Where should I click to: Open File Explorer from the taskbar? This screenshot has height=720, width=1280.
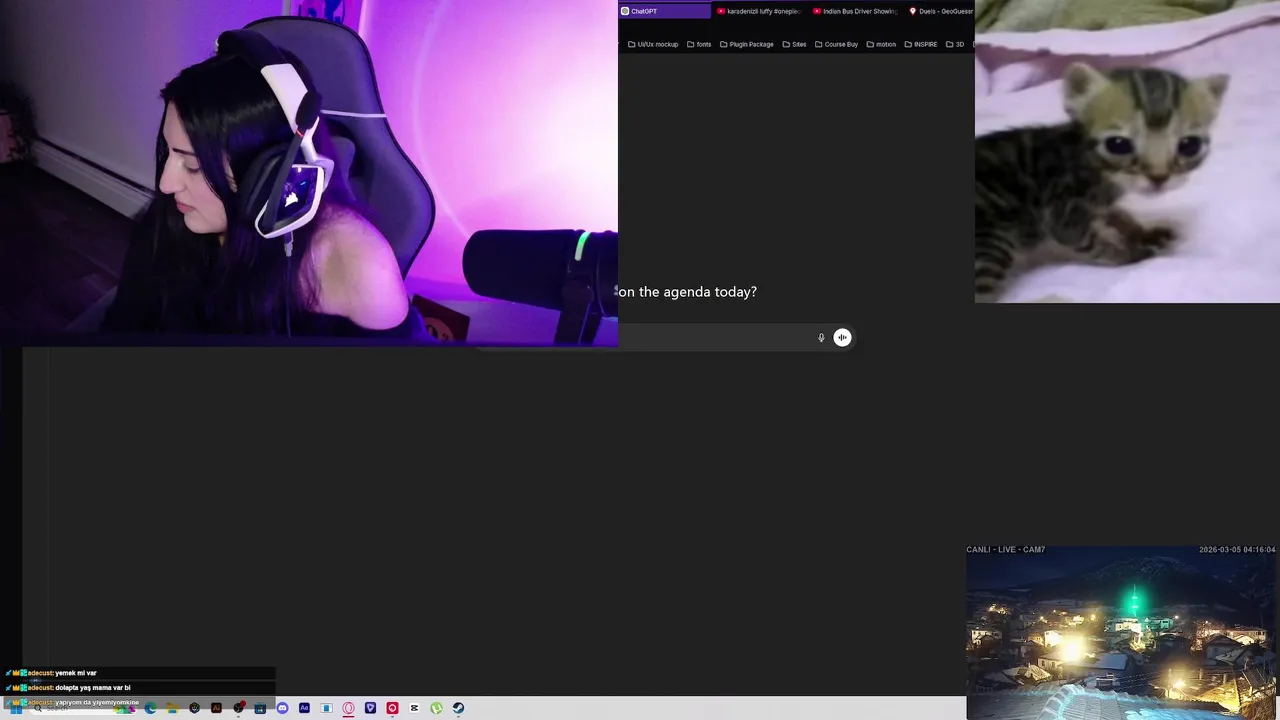click(172, 708)
